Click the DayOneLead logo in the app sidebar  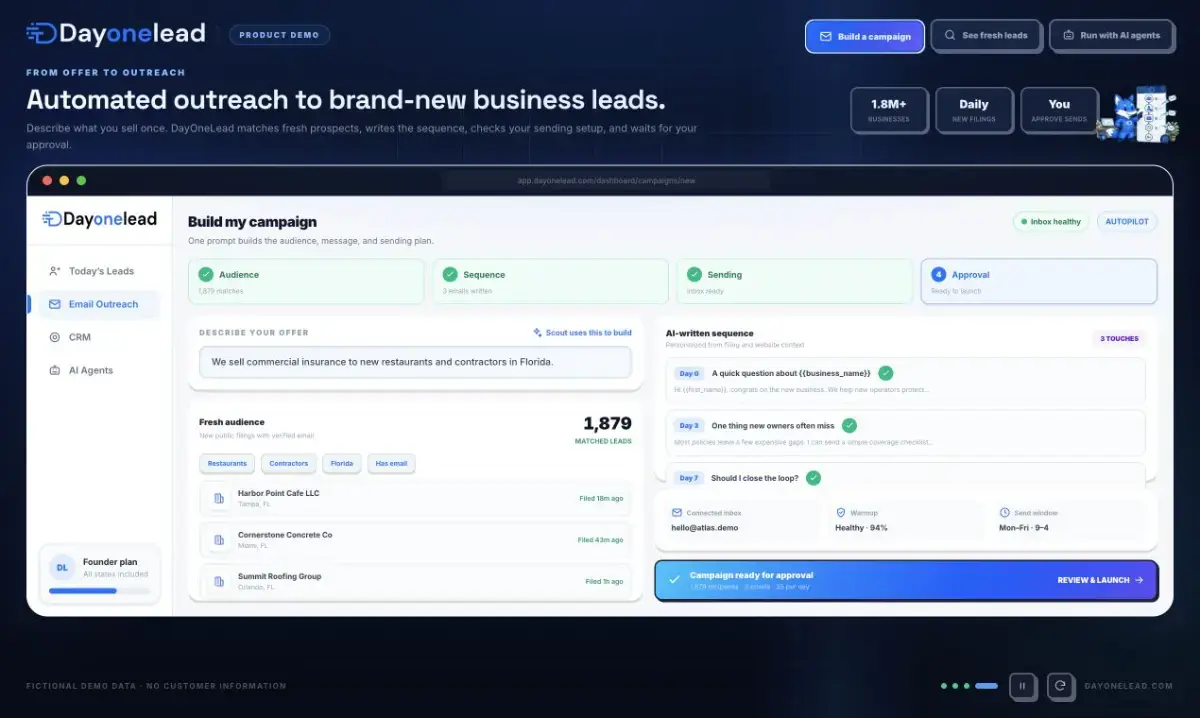point(99,219)
